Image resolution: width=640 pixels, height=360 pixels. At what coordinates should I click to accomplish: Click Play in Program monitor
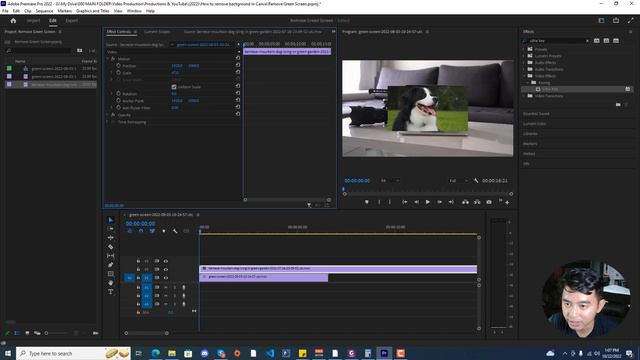[x=428, y=202]
